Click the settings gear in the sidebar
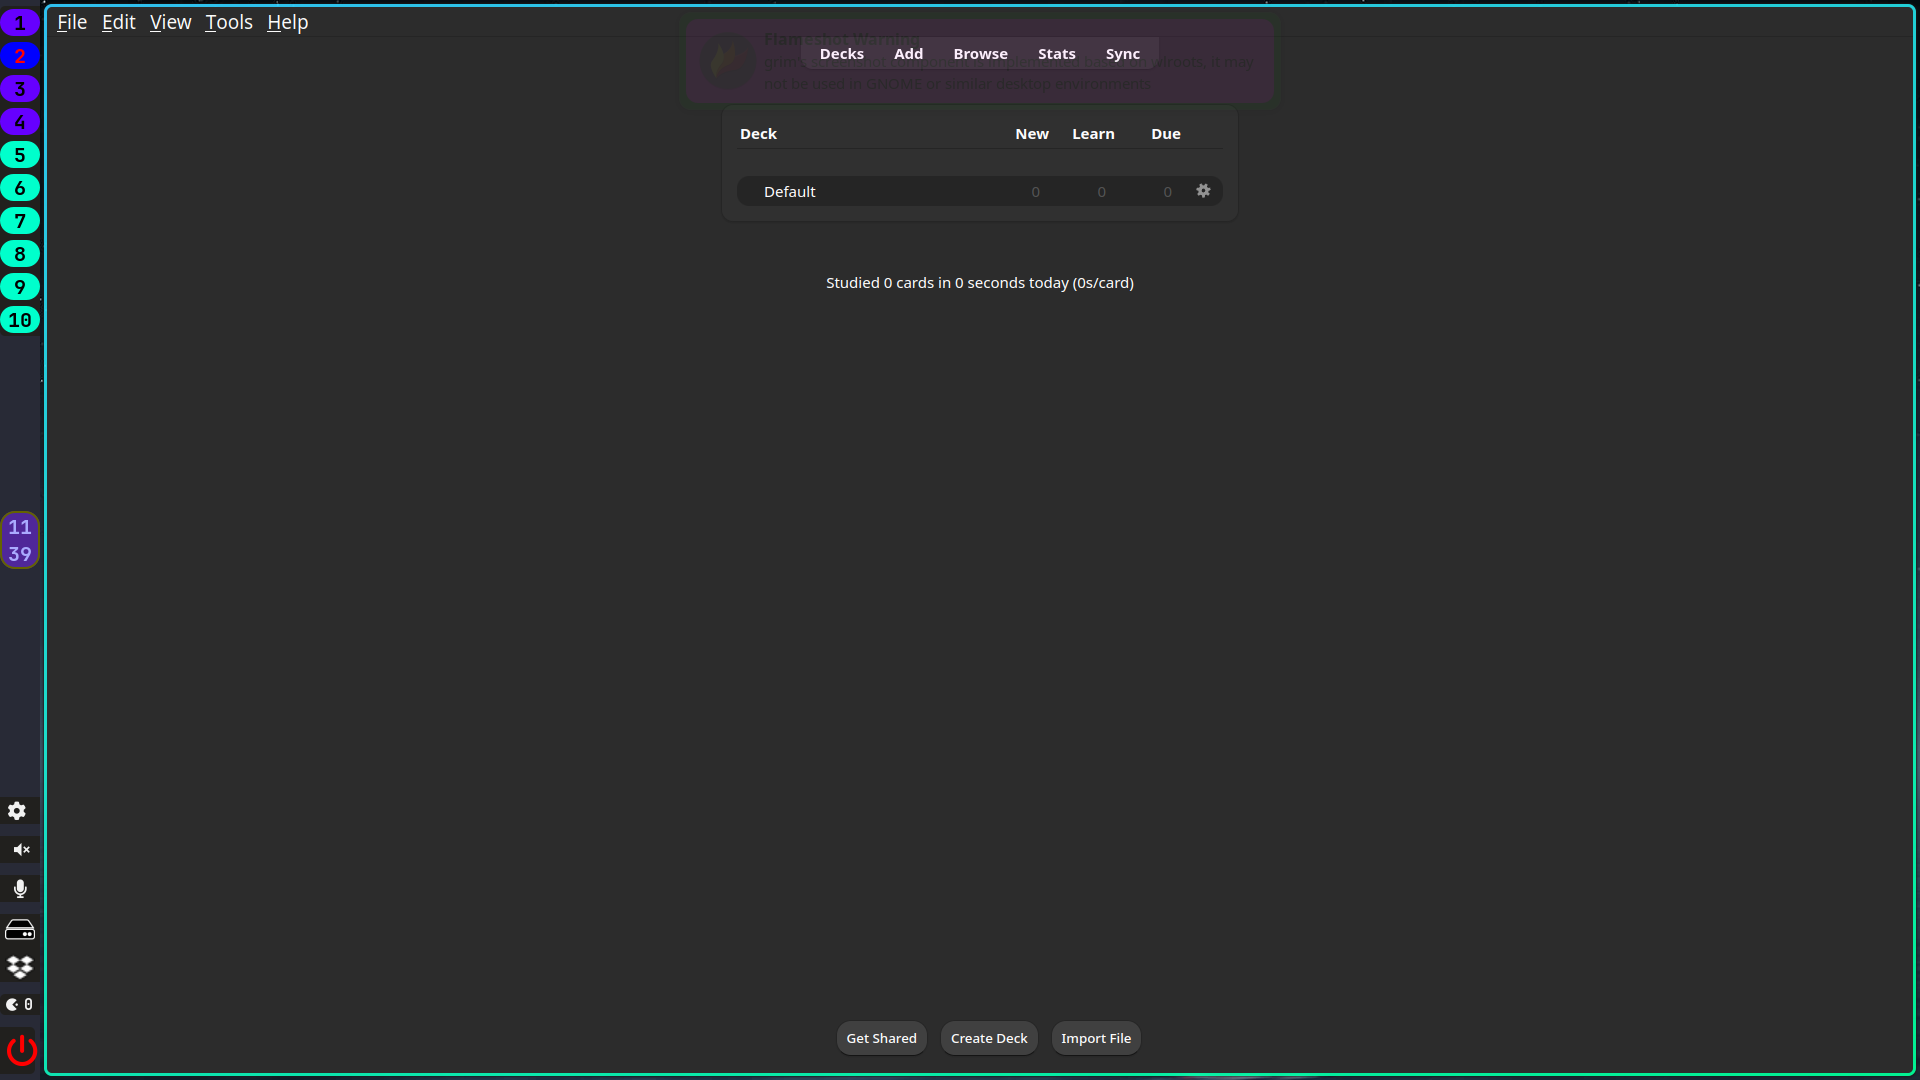 [17, 811]
